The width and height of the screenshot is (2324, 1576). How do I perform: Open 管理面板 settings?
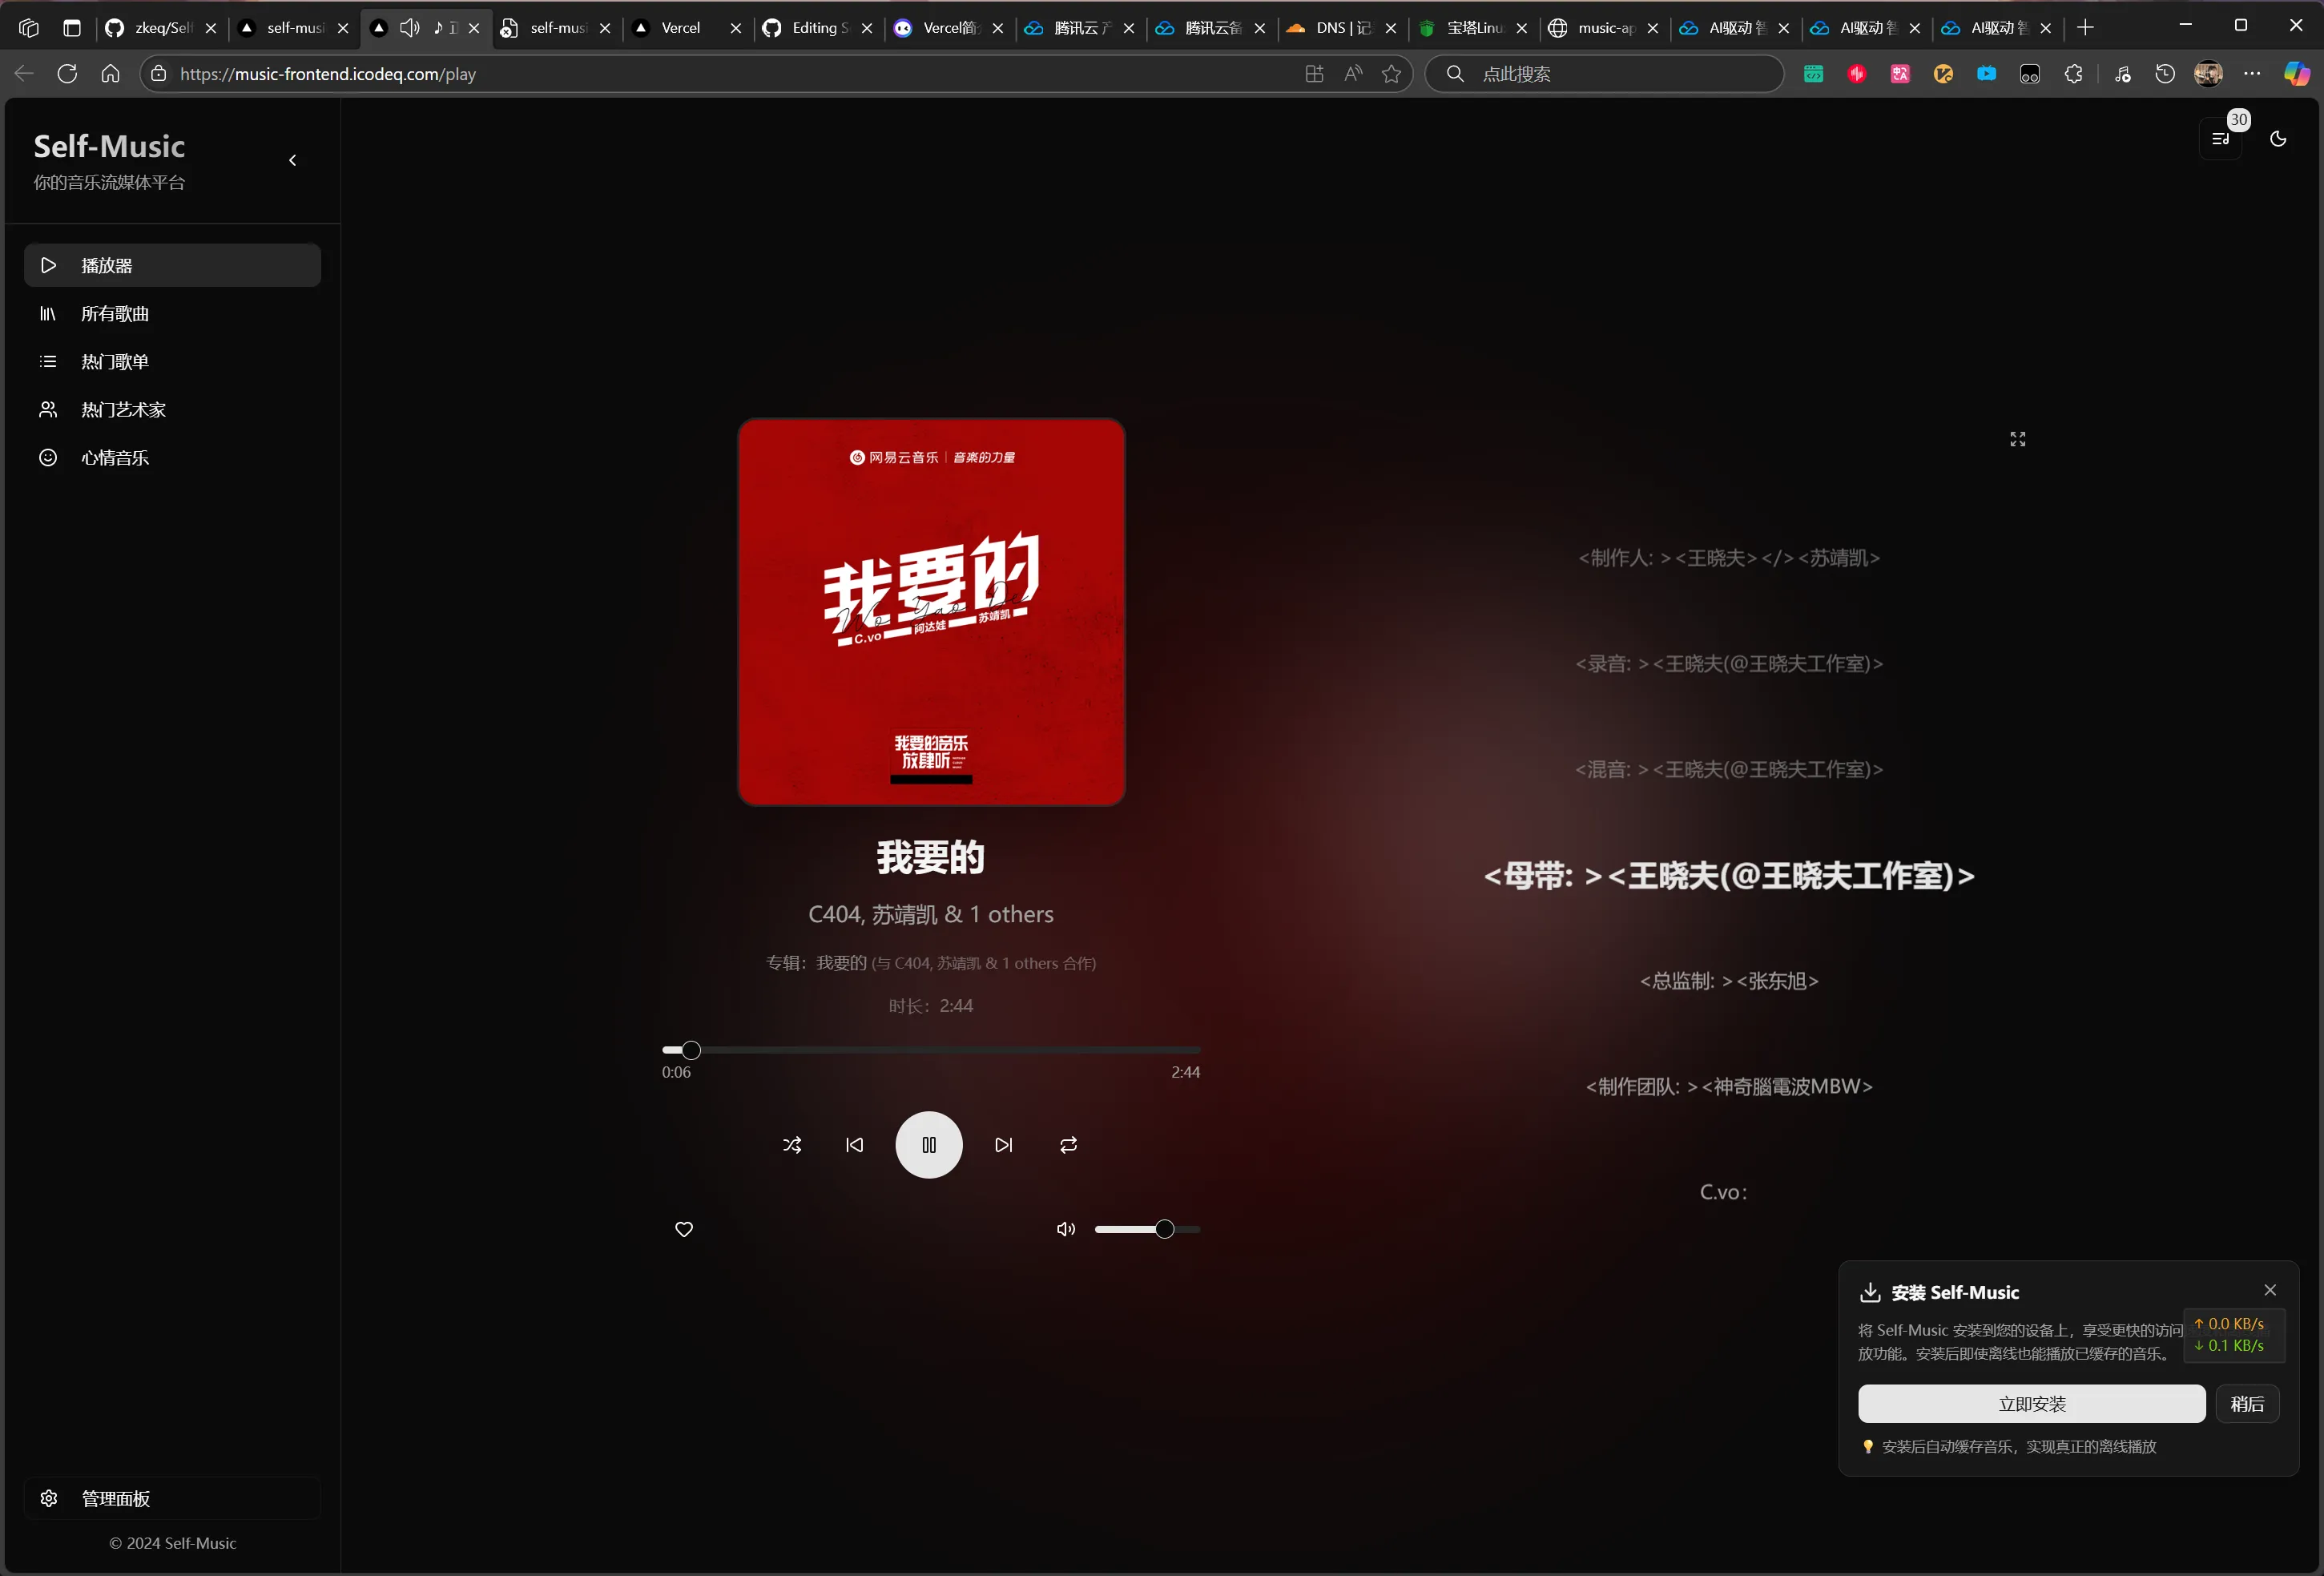pyautogui.click(x=172, y=1498)
